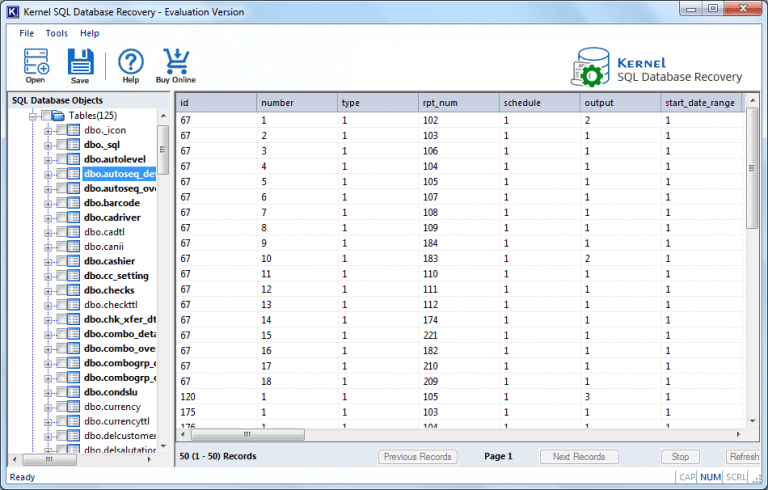Click the output column header
This screenshot has height=490, width=768.
pyautogui.click(x=620, y=103)
